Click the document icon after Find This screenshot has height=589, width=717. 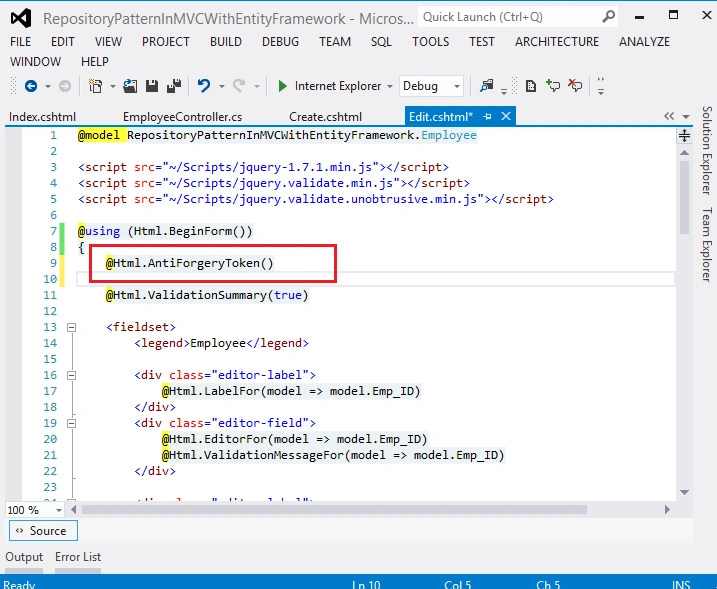tap(530, 86)
